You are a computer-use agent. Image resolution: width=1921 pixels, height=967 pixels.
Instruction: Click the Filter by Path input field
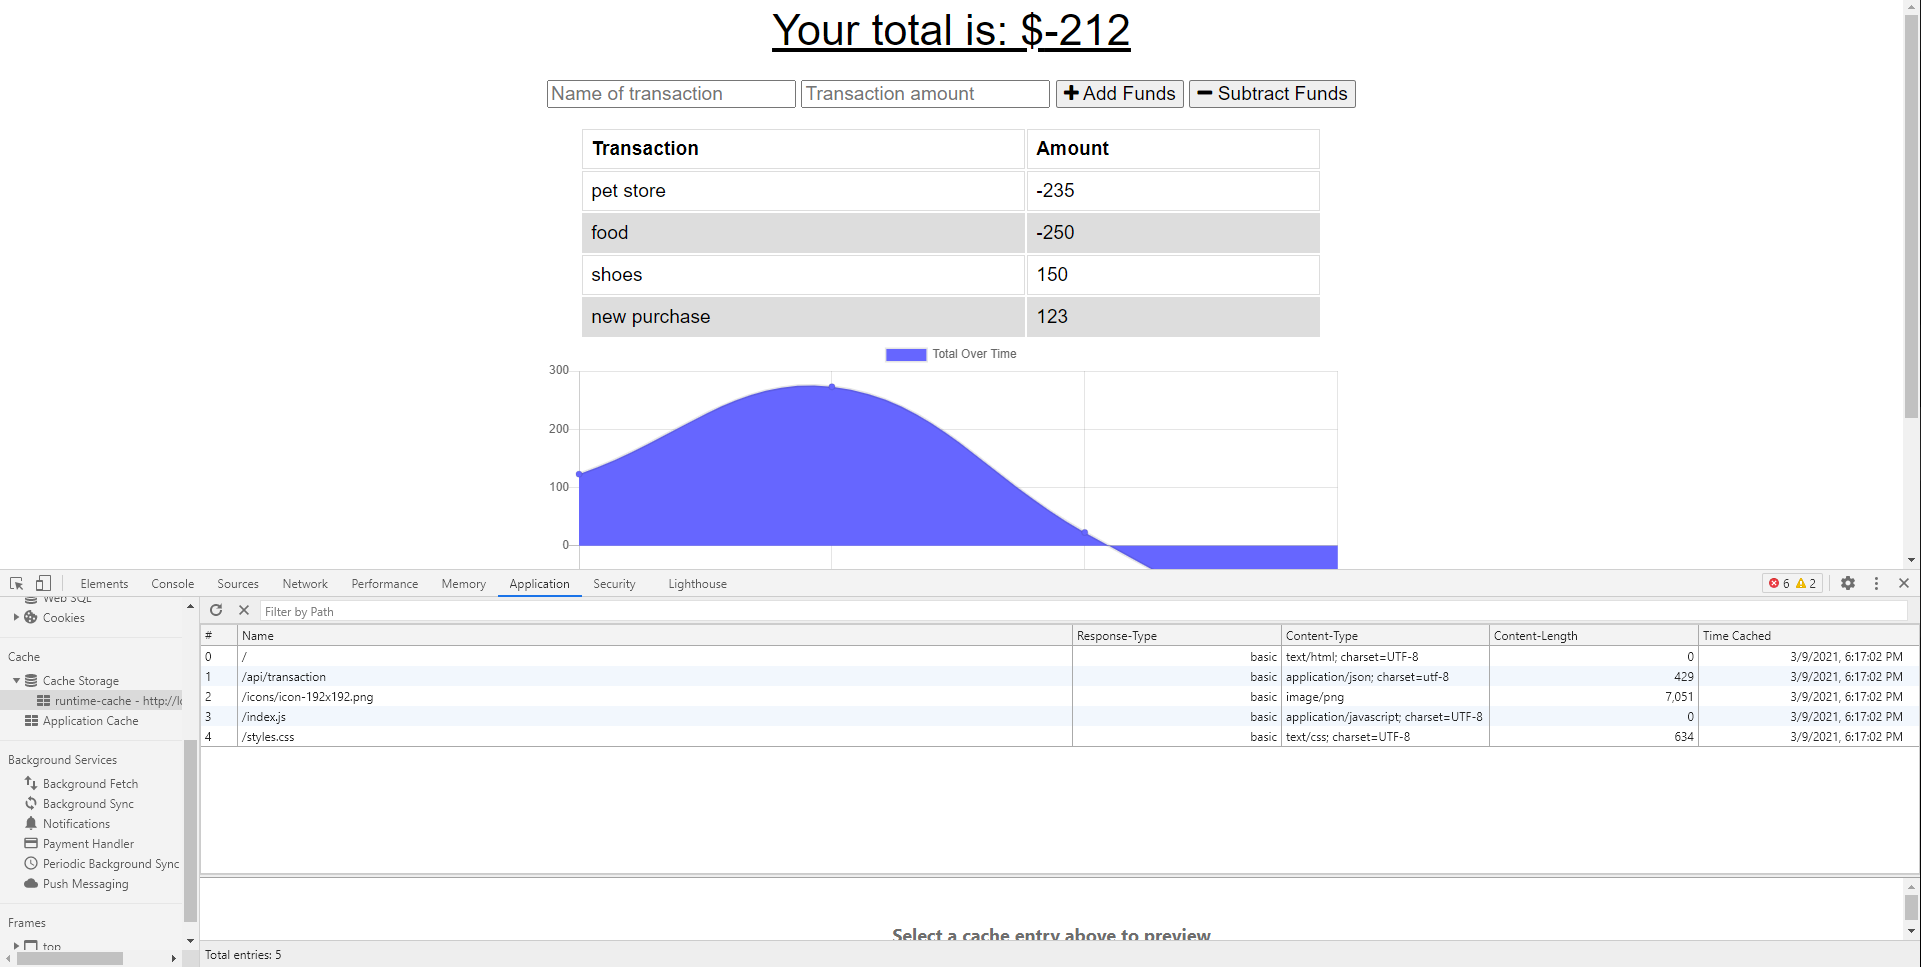(x=400, y=610)
